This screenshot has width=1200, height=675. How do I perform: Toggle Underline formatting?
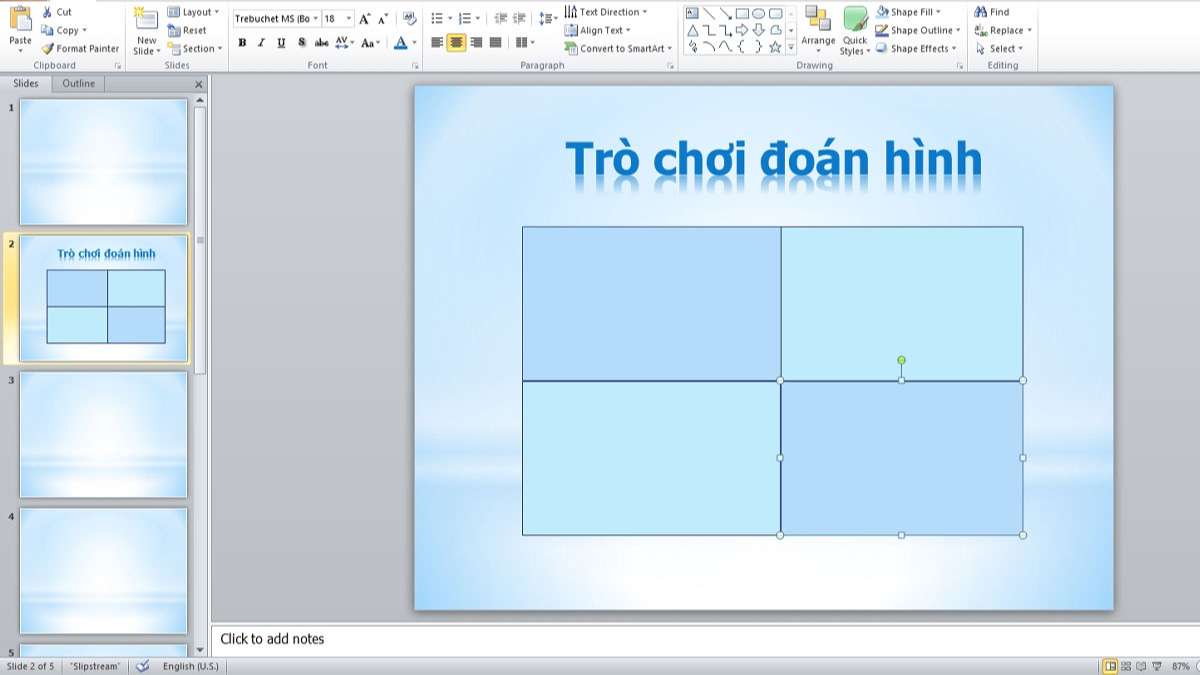(x=281, y=43)
